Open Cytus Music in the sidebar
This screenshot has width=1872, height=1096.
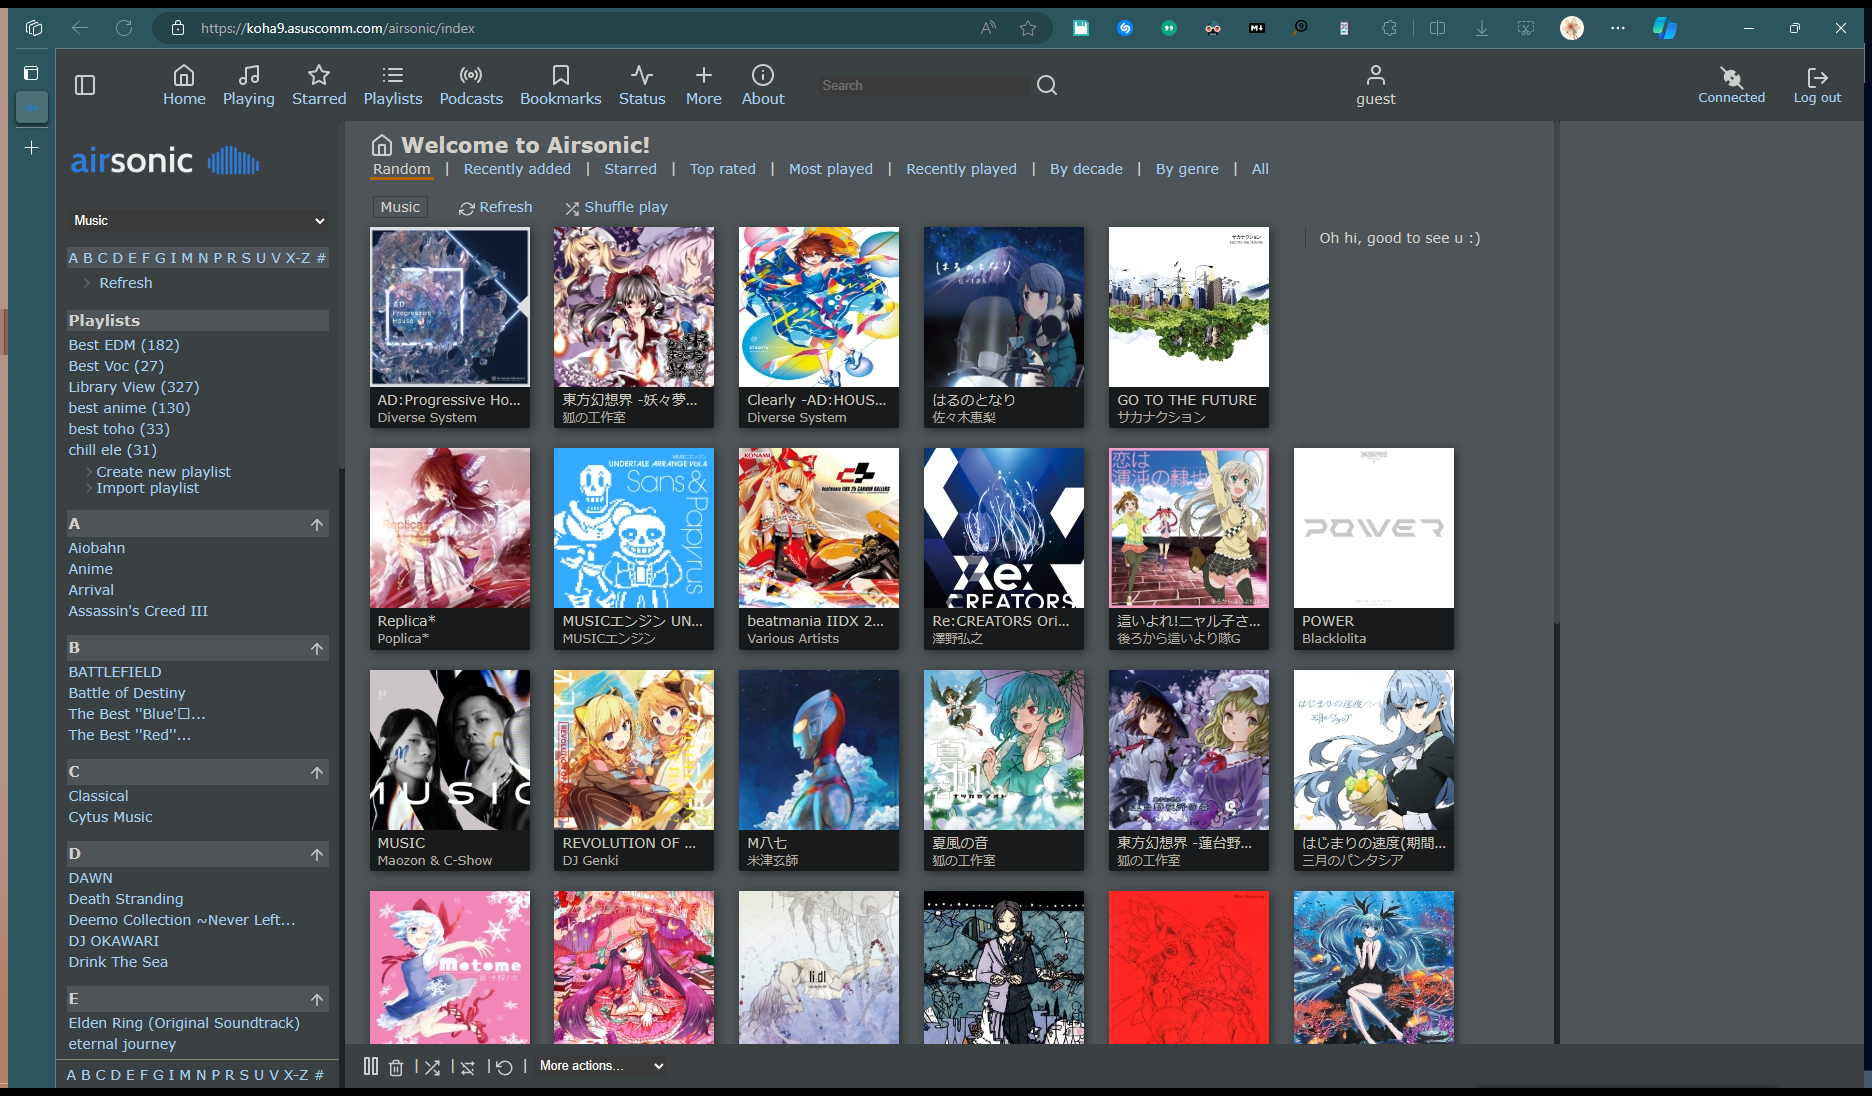click(110, 817)
